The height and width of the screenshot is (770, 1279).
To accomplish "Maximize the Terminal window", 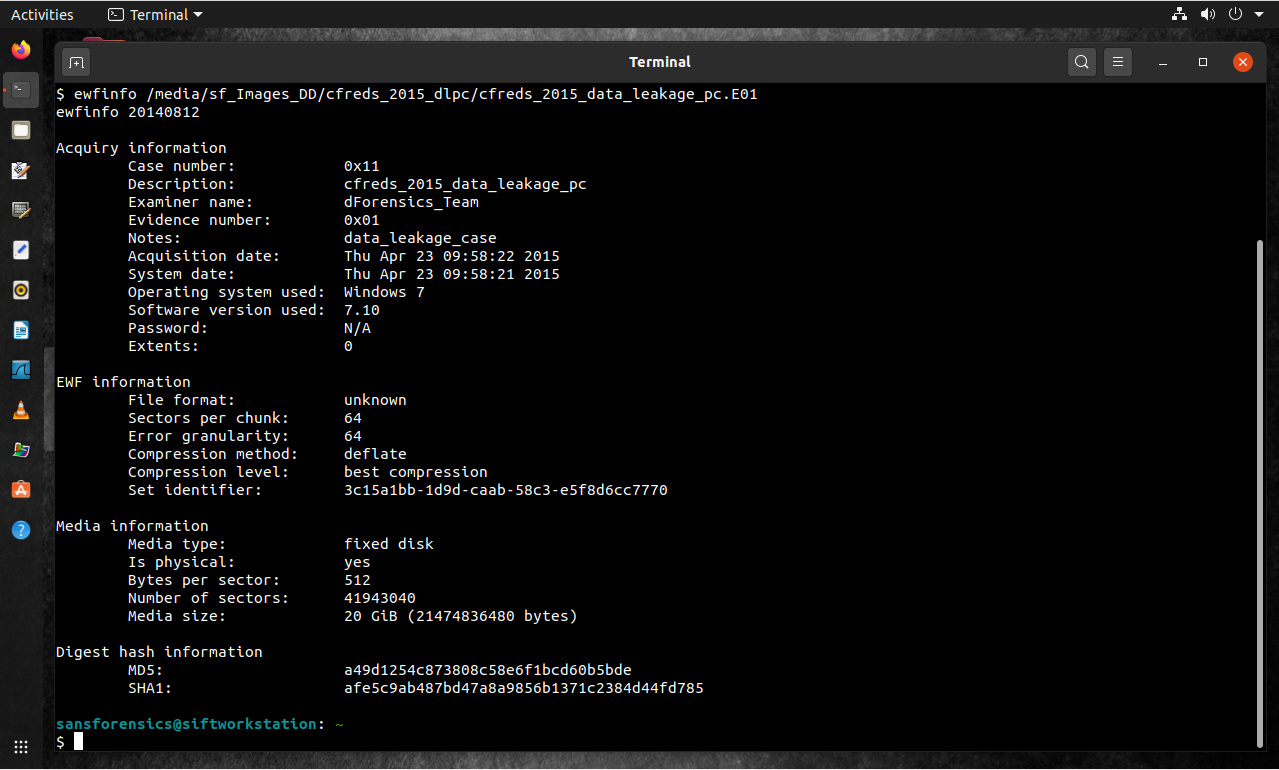I will click(x=1203, y=62).
